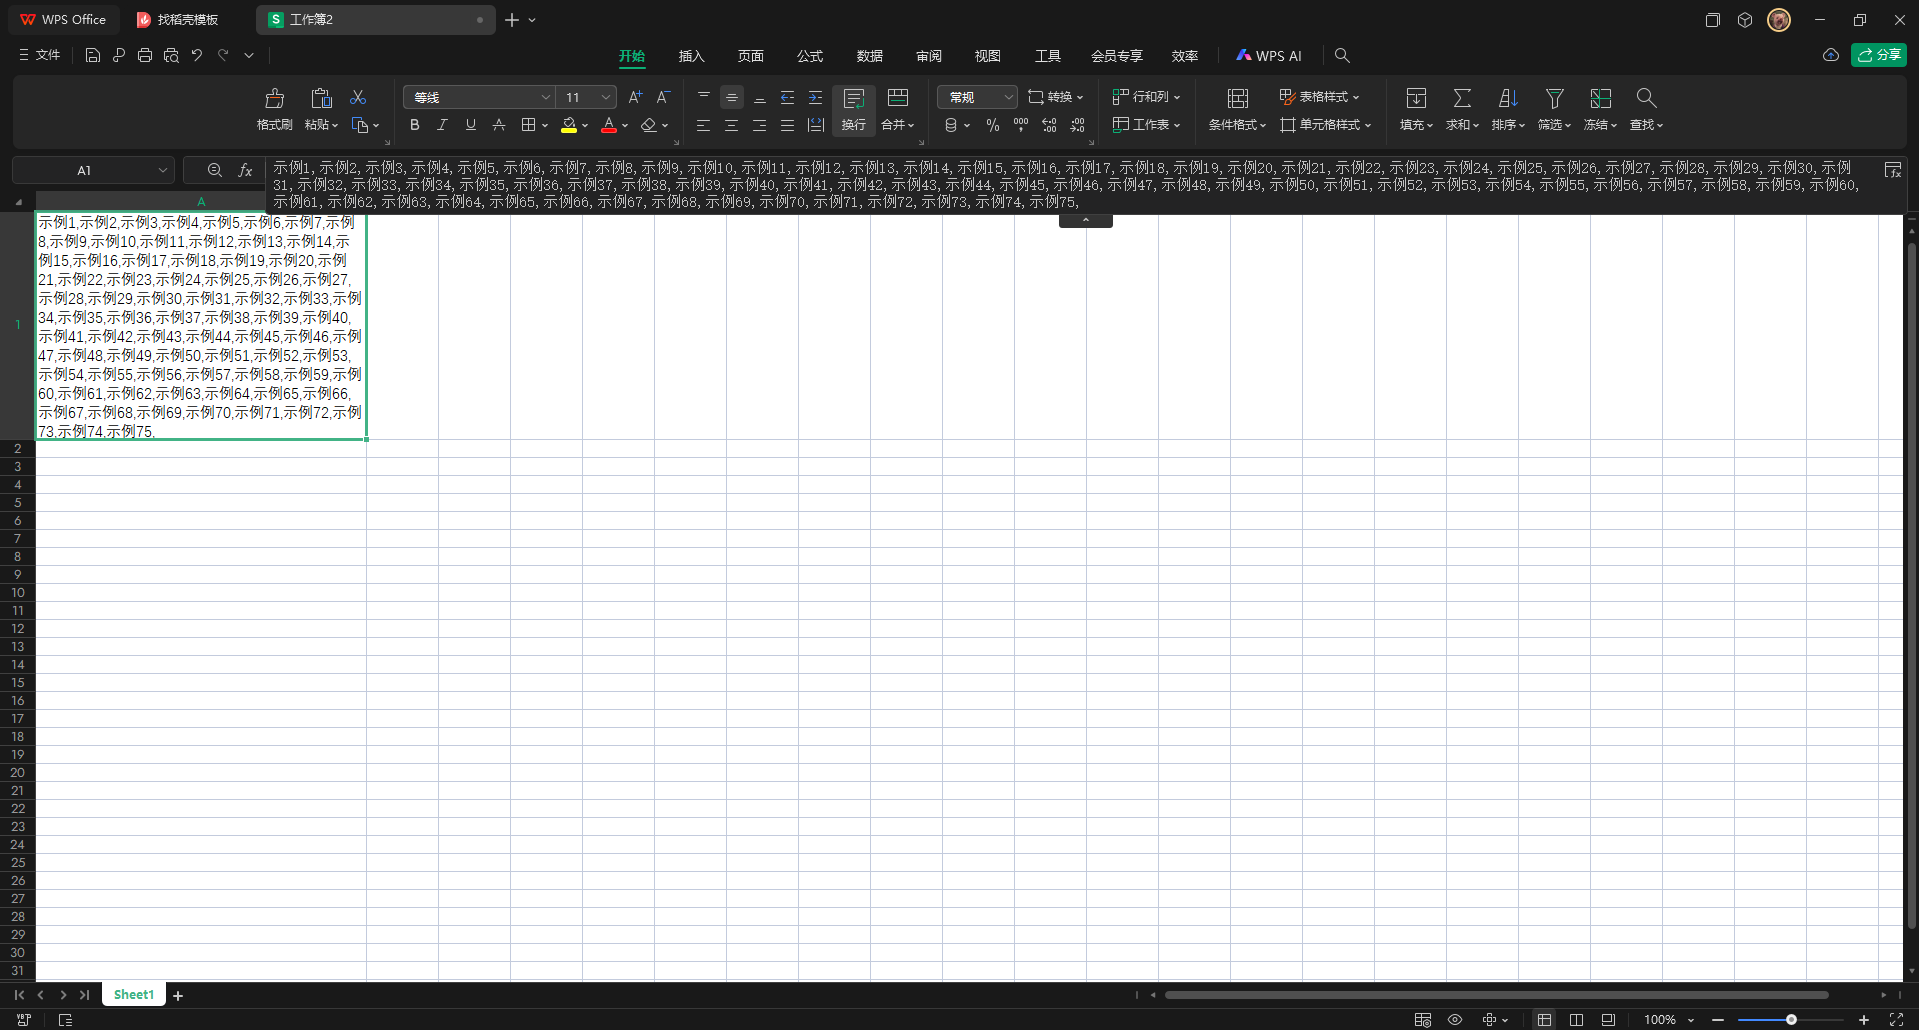Viewport: 1919px width, 1030px height.
Task: Increase font size with the A+ icon
Action: [x=635, y=97]
